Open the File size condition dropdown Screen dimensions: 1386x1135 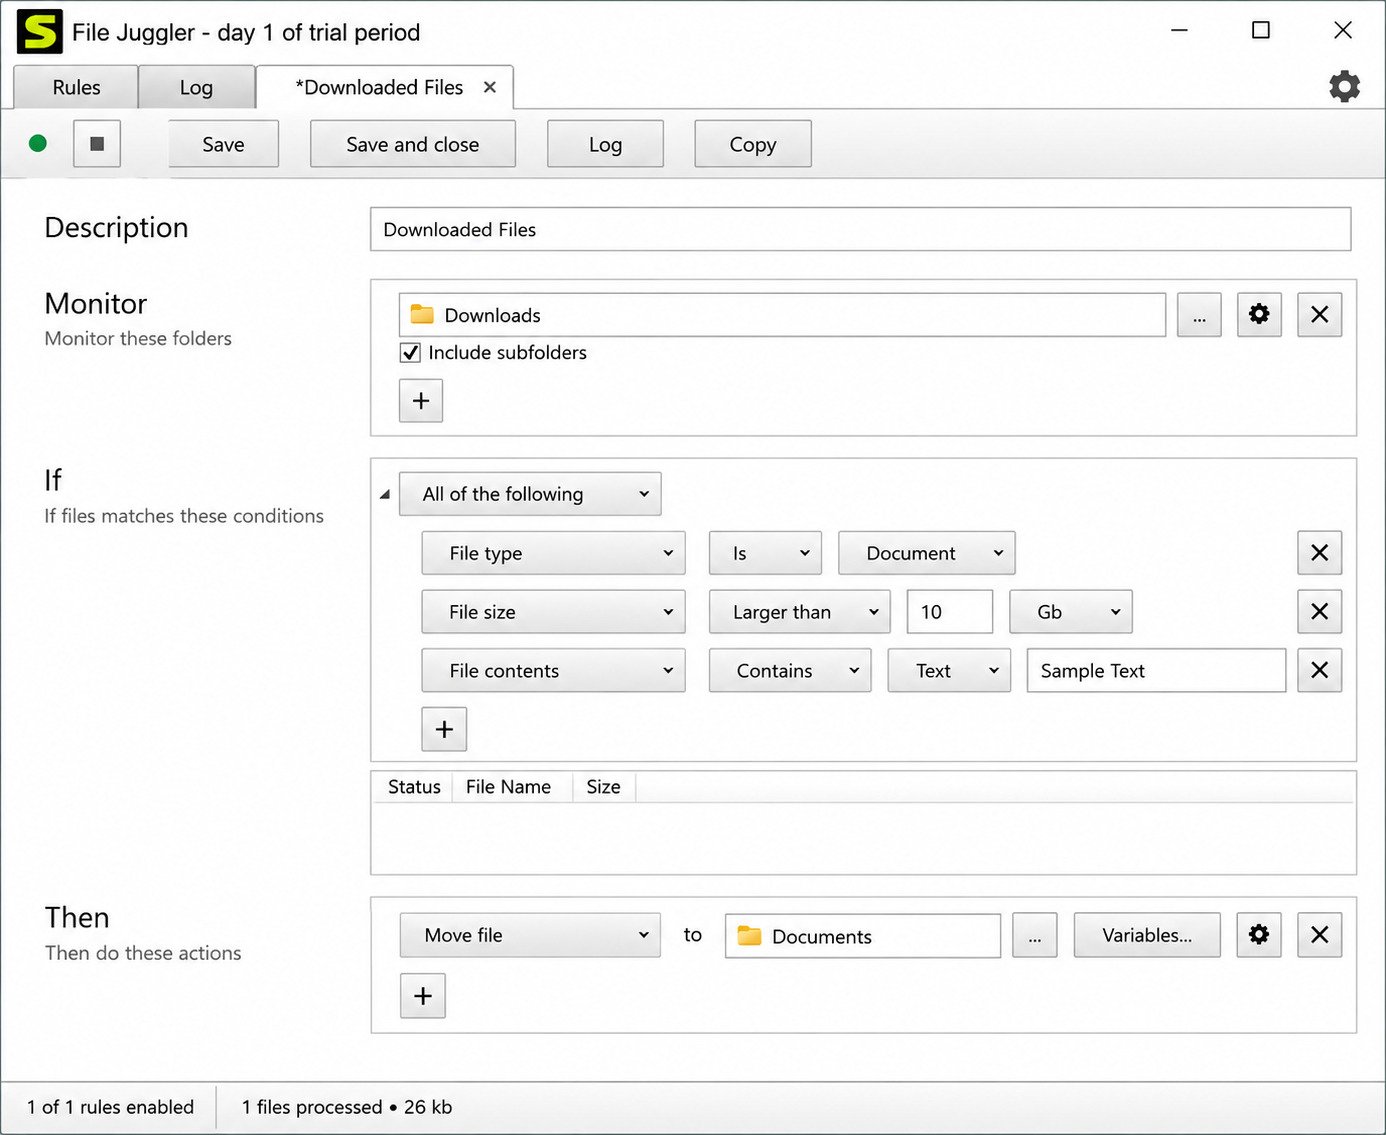[x=553, y=612]
